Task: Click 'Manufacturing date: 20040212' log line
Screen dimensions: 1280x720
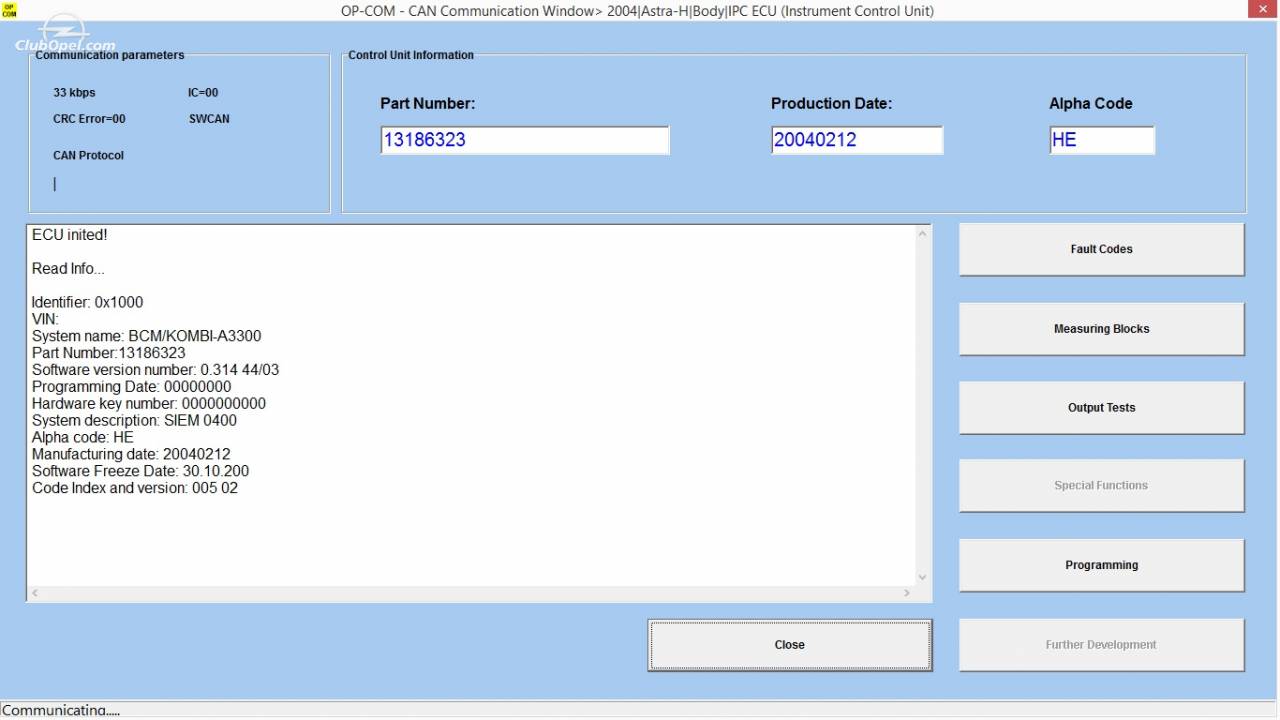Action: (131, 454)
